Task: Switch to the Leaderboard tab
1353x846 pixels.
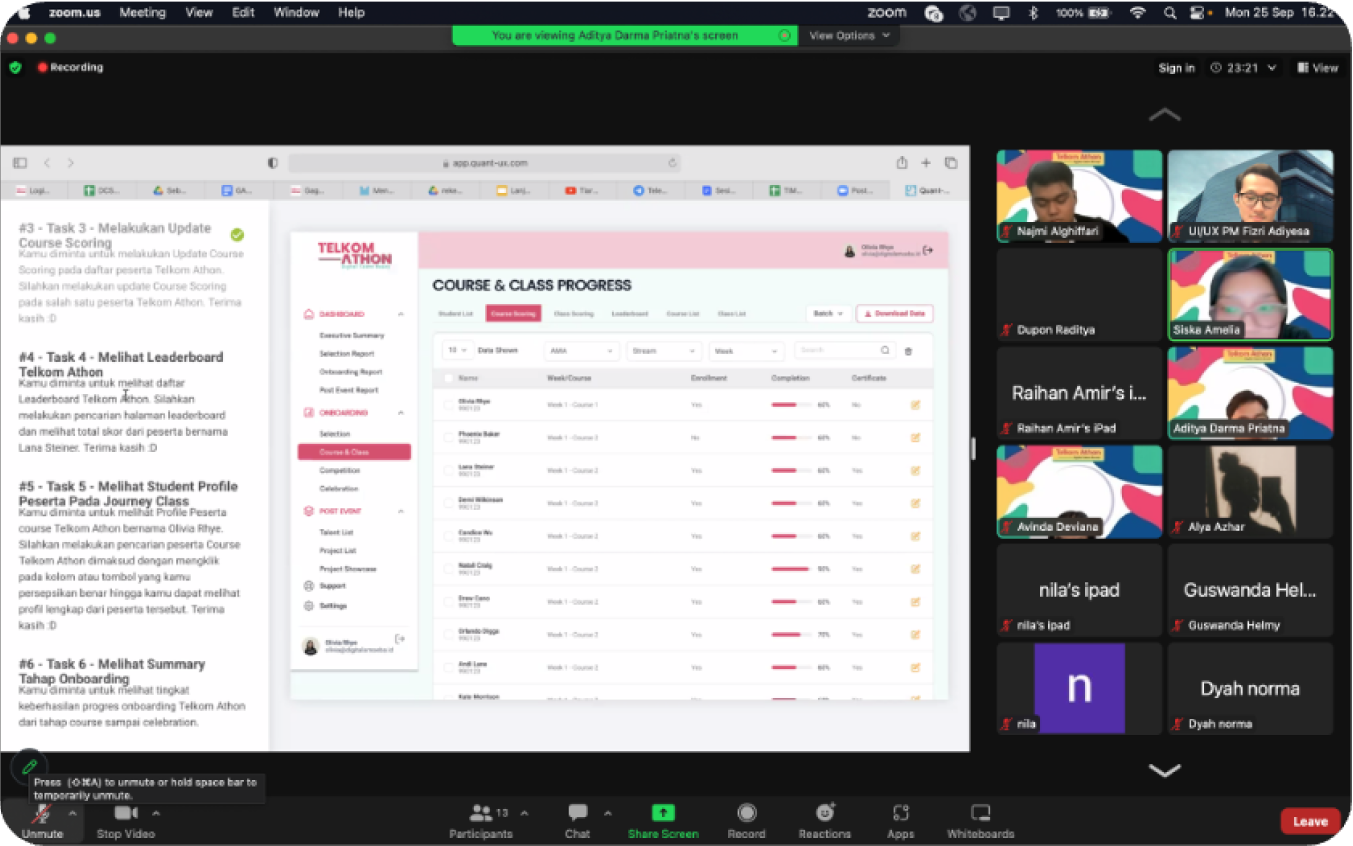Action: tap(630, 314)
